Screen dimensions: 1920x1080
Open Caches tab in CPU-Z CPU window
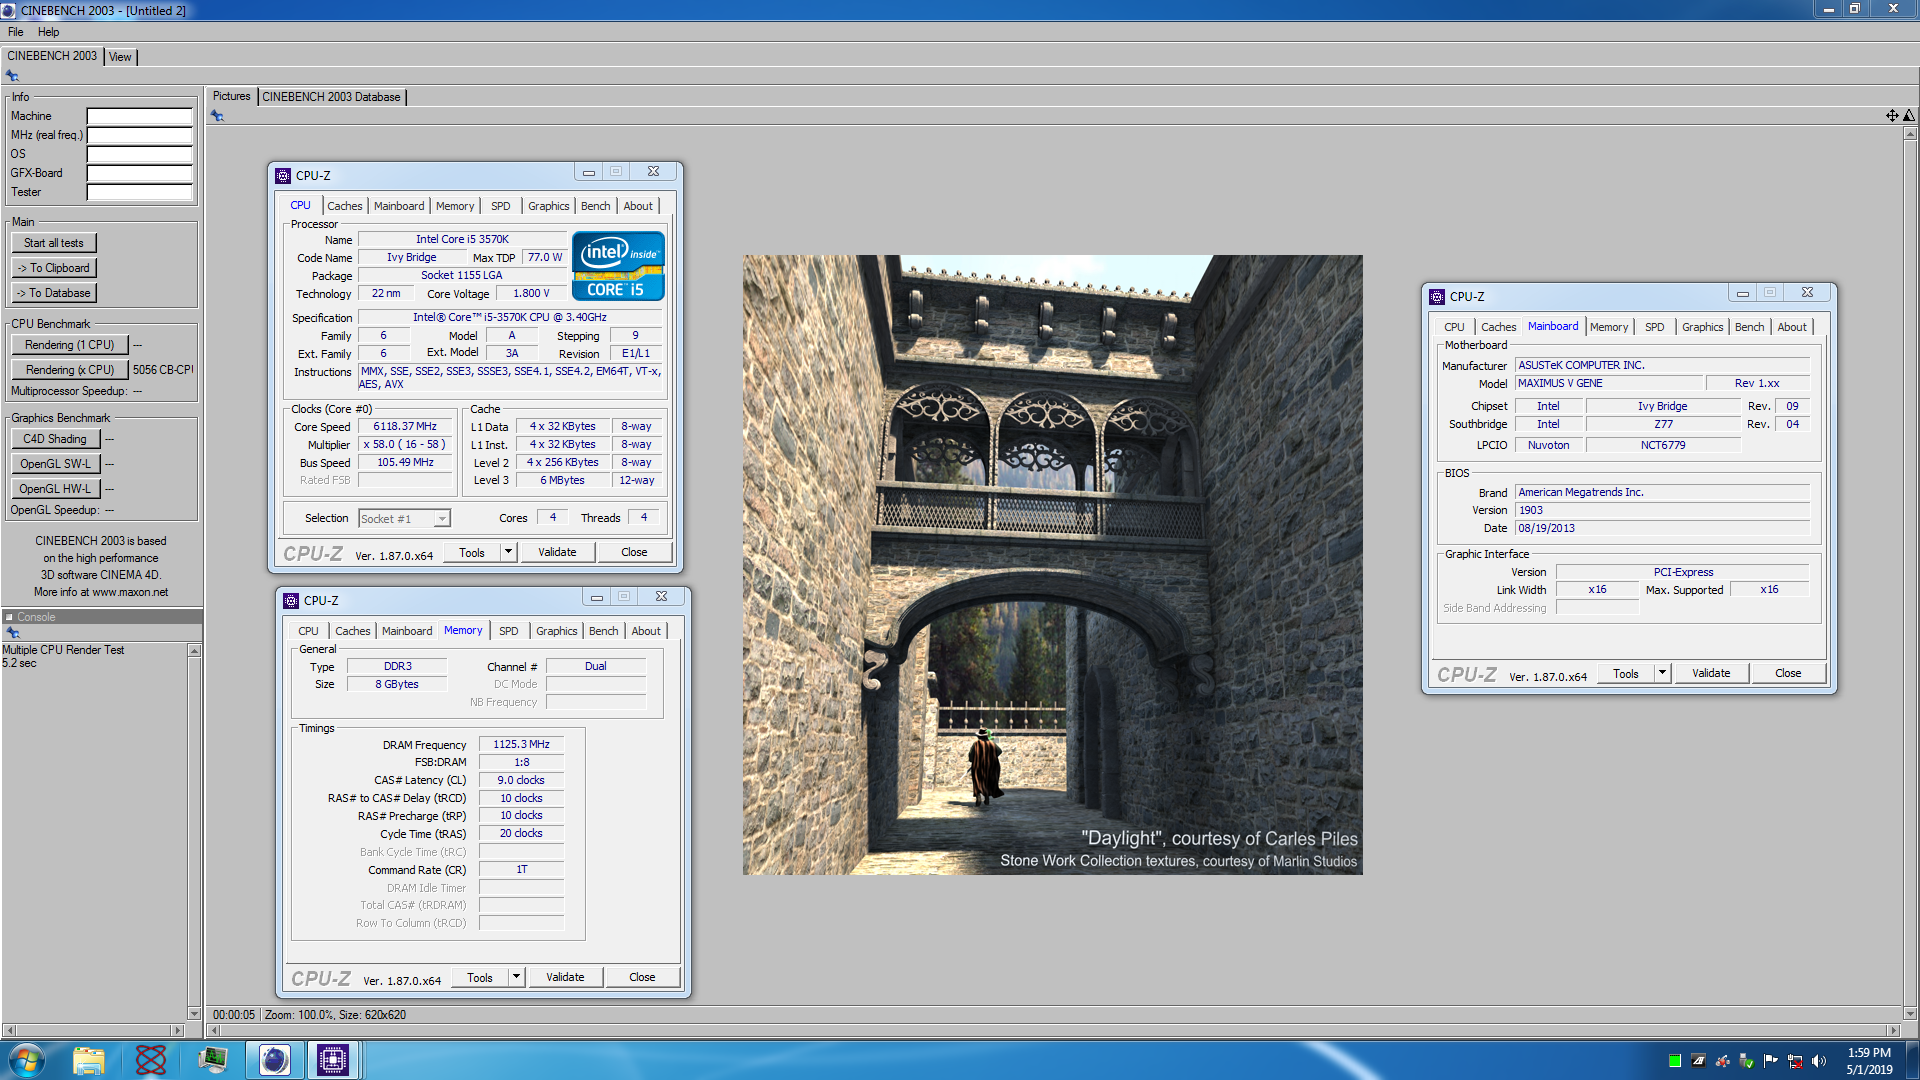point(345,206)
